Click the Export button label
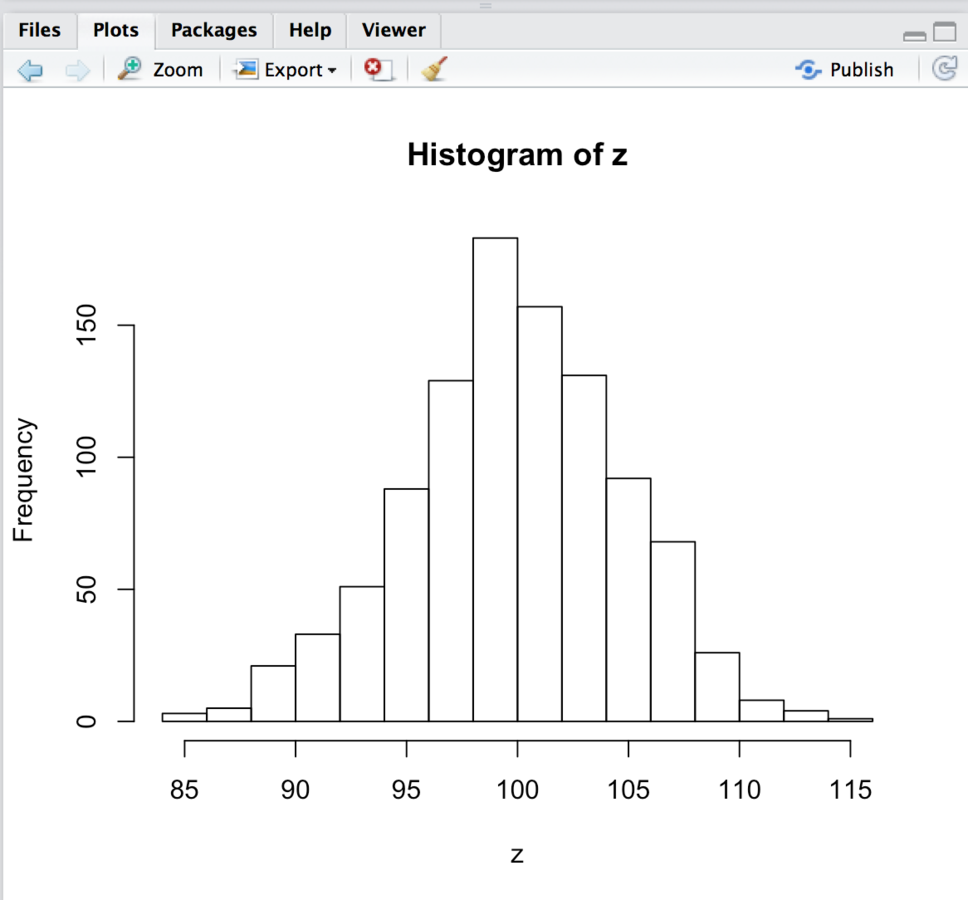968x900 pixels. pos(293,70)
